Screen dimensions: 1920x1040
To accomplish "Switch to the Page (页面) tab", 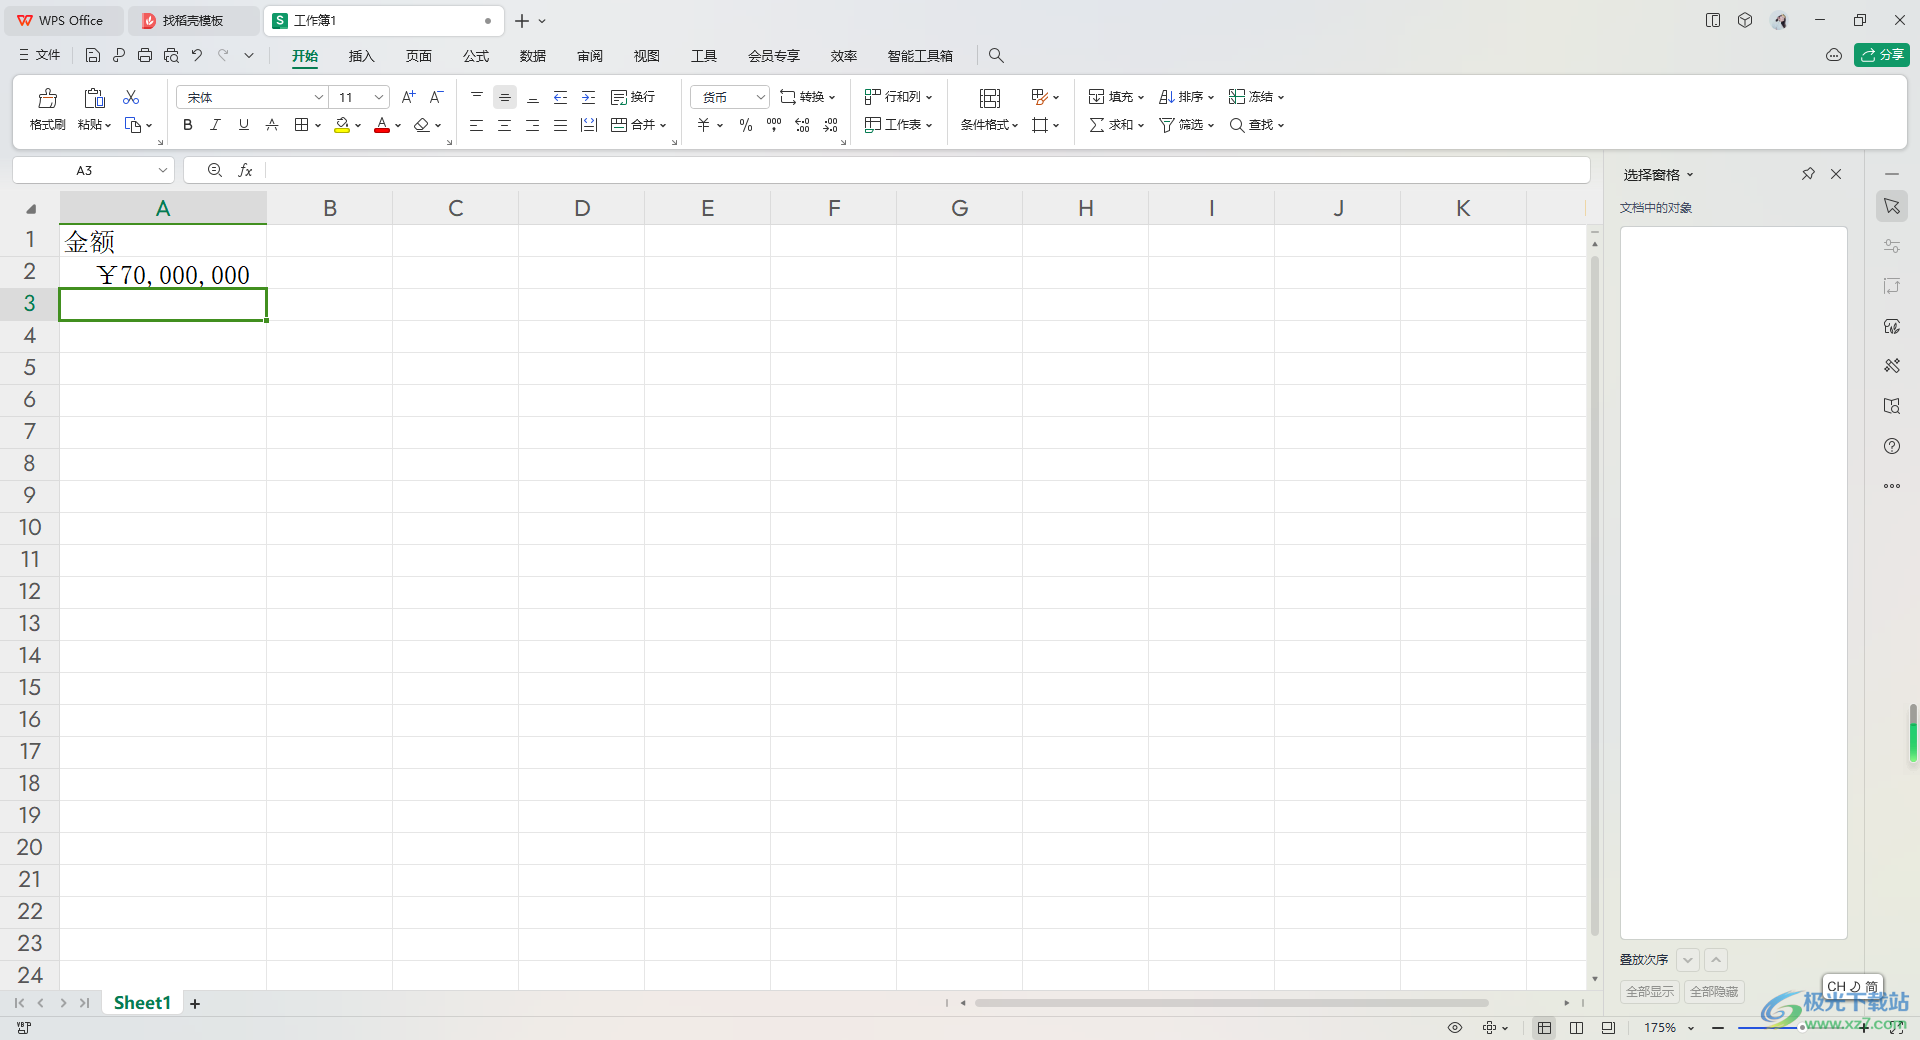I will click(418, 56).
